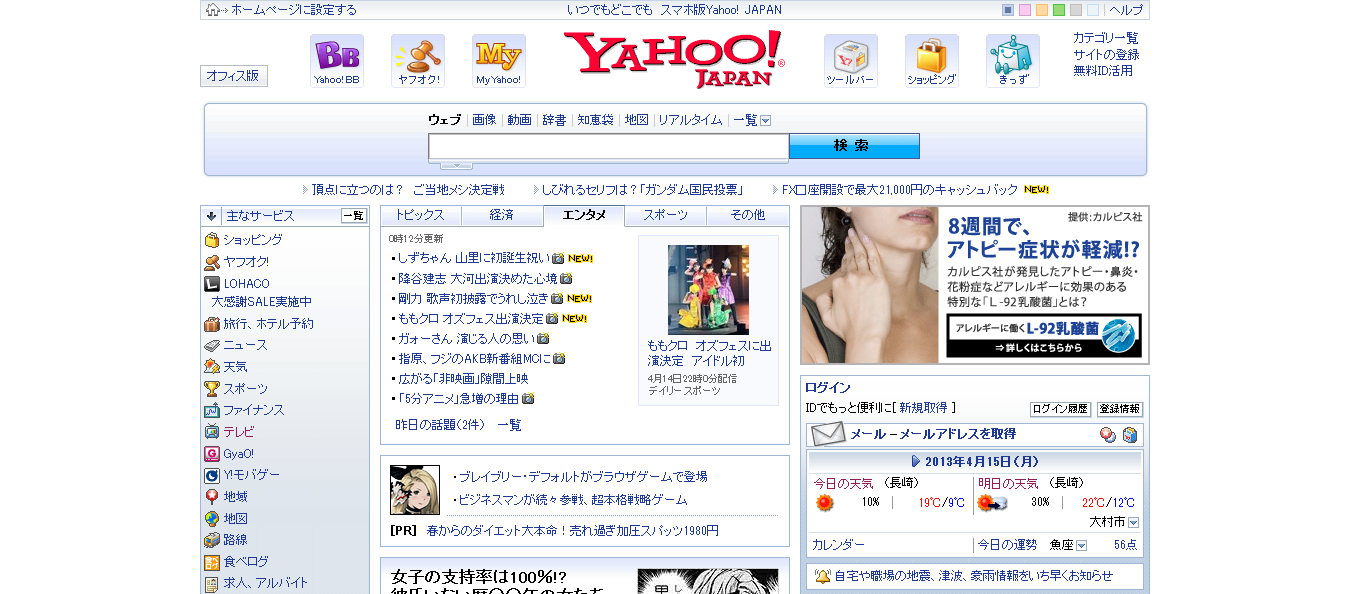Click the 地図 globe icon

pos(212,519)
